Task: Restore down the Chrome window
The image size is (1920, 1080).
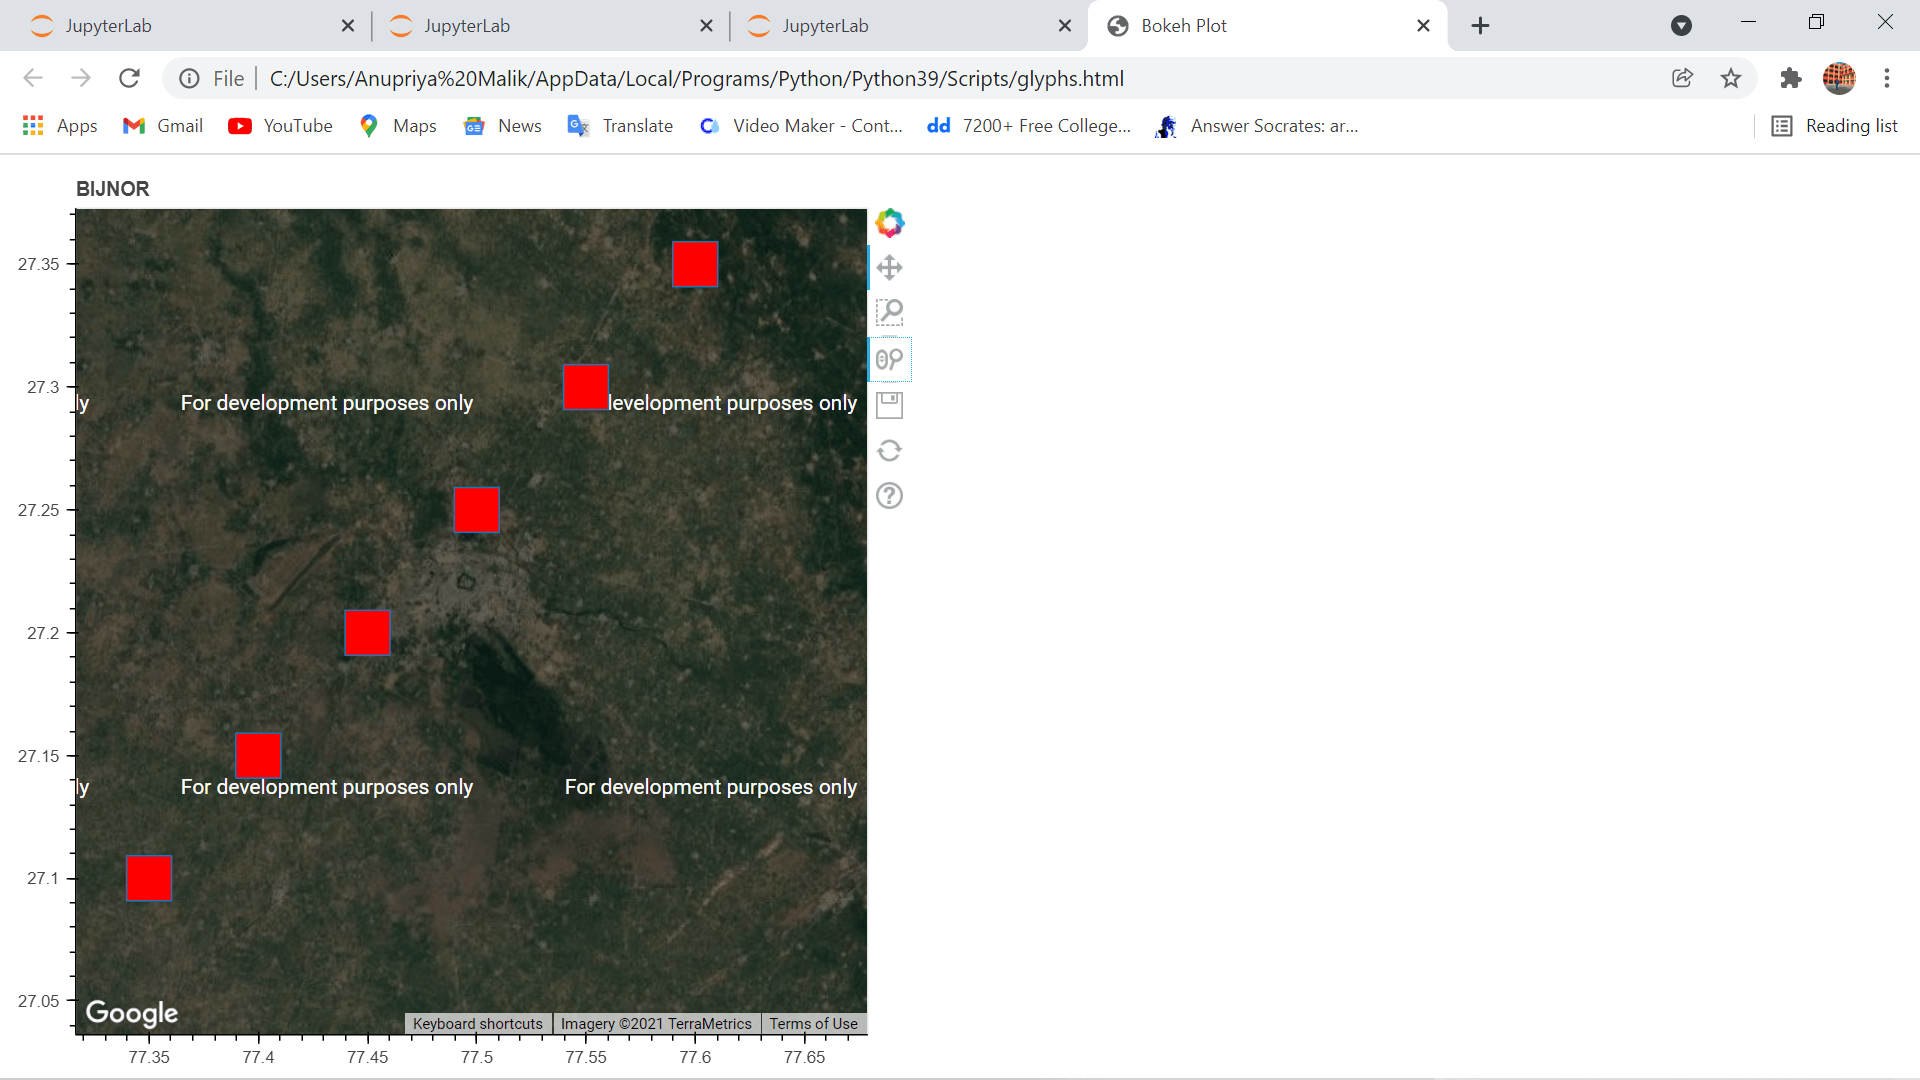Action: tap(1816, 22)
